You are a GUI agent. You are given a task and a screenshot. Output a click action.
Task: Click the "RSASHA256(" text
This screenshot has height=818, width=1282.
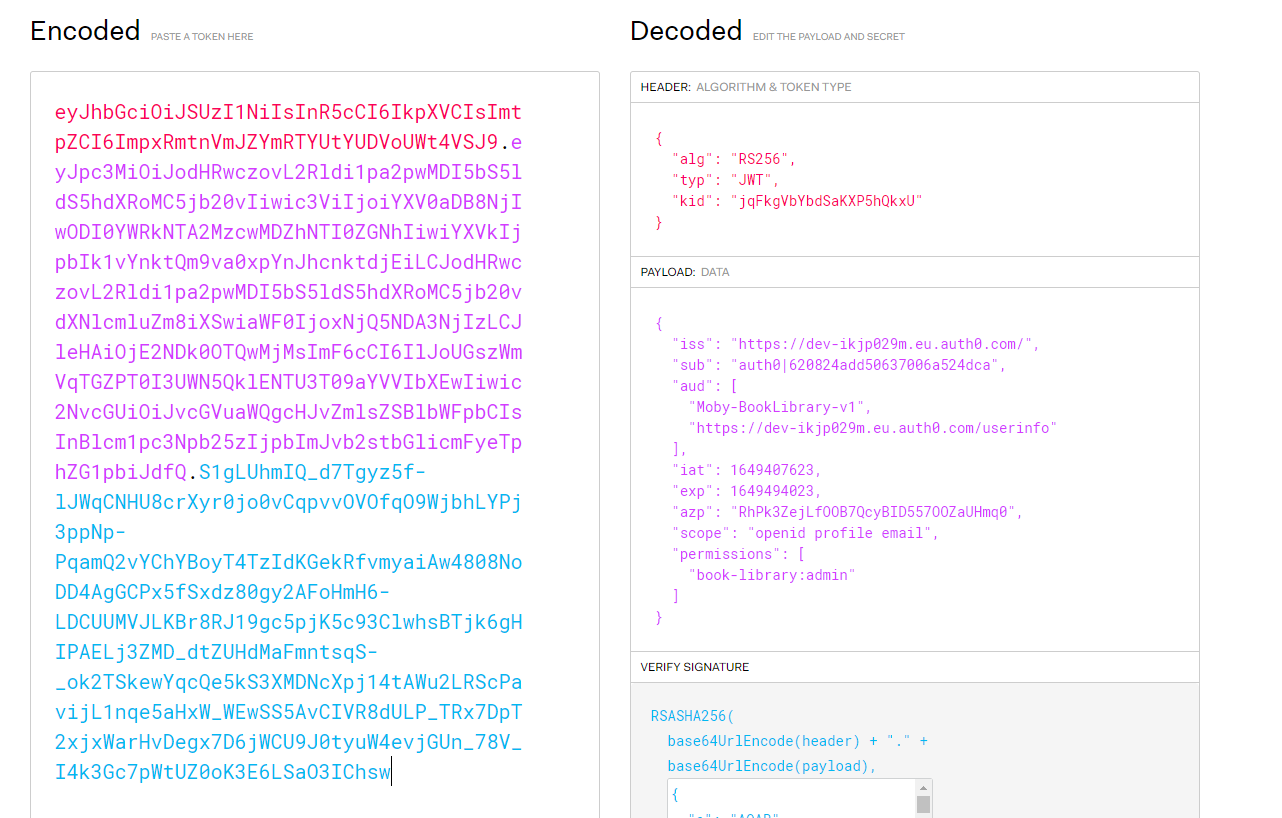coord(692,716)
